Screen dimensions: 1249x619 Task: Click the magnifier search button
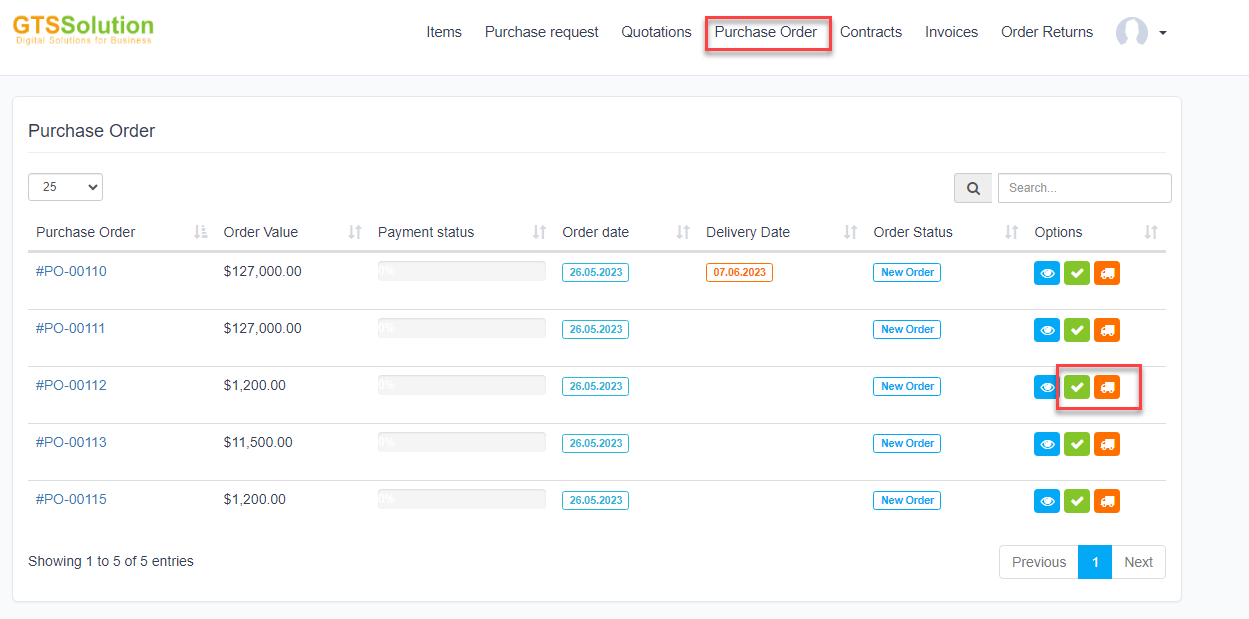(x=973, y=188)
